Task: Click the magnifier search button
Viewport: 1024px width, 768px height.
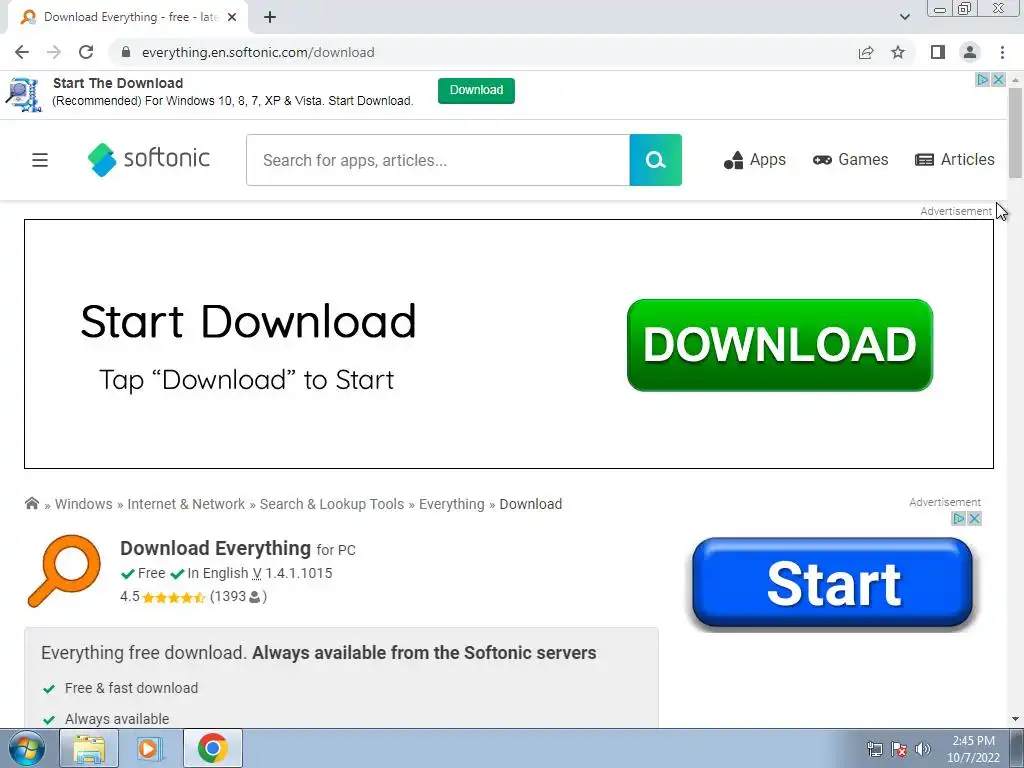Action: [656, 160]
